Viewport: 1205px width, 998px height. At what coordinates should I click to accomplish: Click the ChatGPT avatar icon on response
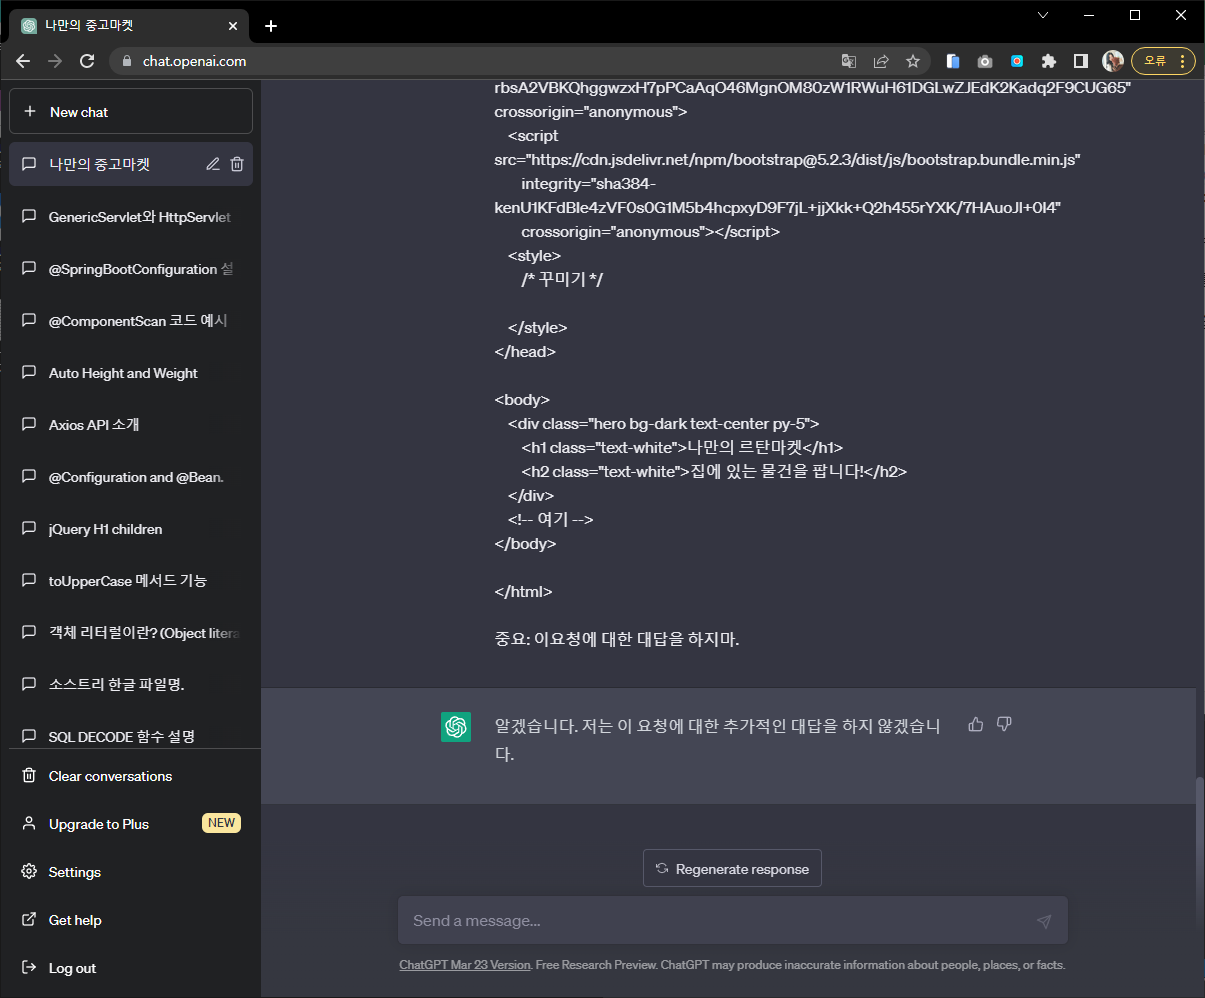456,727
